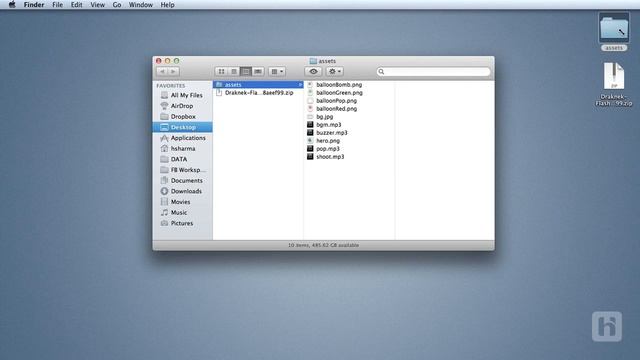Switch Finder to icon view
This screenshot has width=640, height=360.
pyautogui.click(x=221, y=71)
